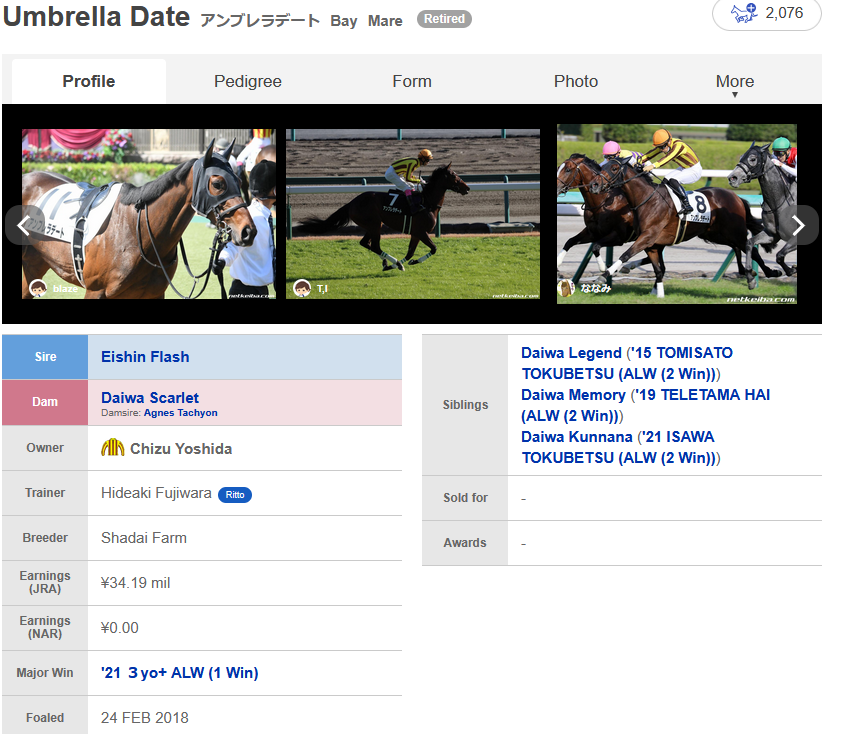This screenshot has height=734, width=844.
Task: Open '21 ISAWA TOKUBETSU race link
Action: coord(618,447)
